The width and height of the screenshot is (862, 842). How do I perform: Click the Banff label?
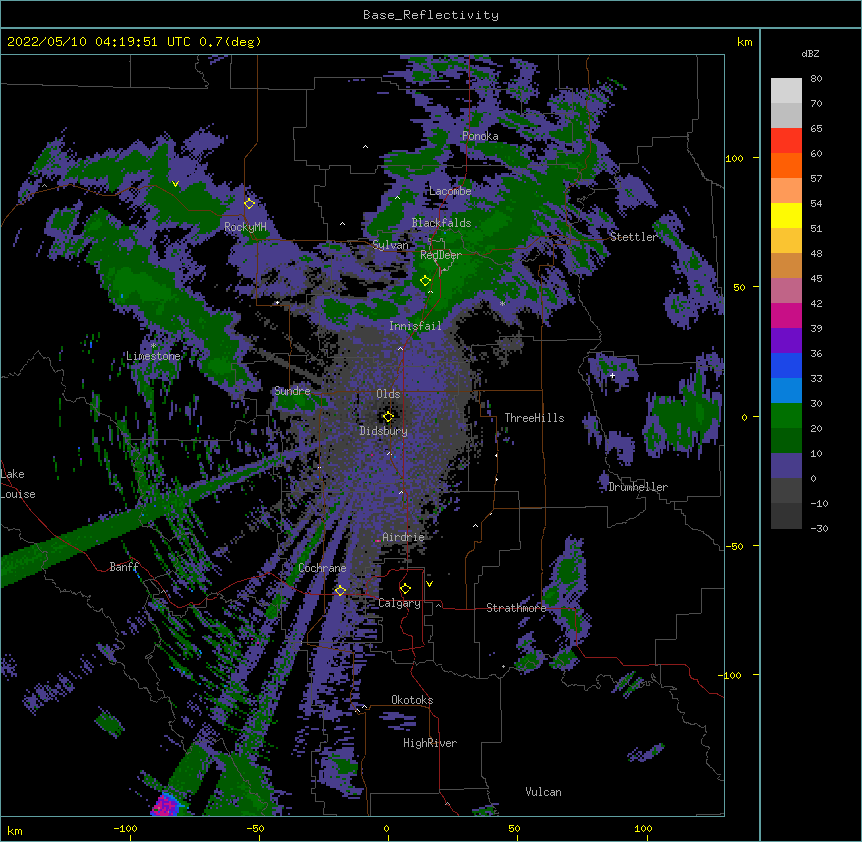click(124, 567)
